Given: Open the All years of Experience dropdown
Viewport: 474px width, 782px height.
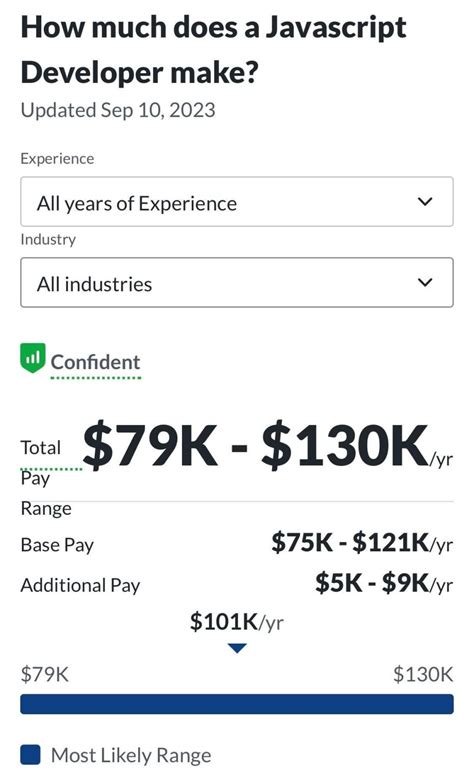Looking at the screenshot, I should click(x=237, y=201).
